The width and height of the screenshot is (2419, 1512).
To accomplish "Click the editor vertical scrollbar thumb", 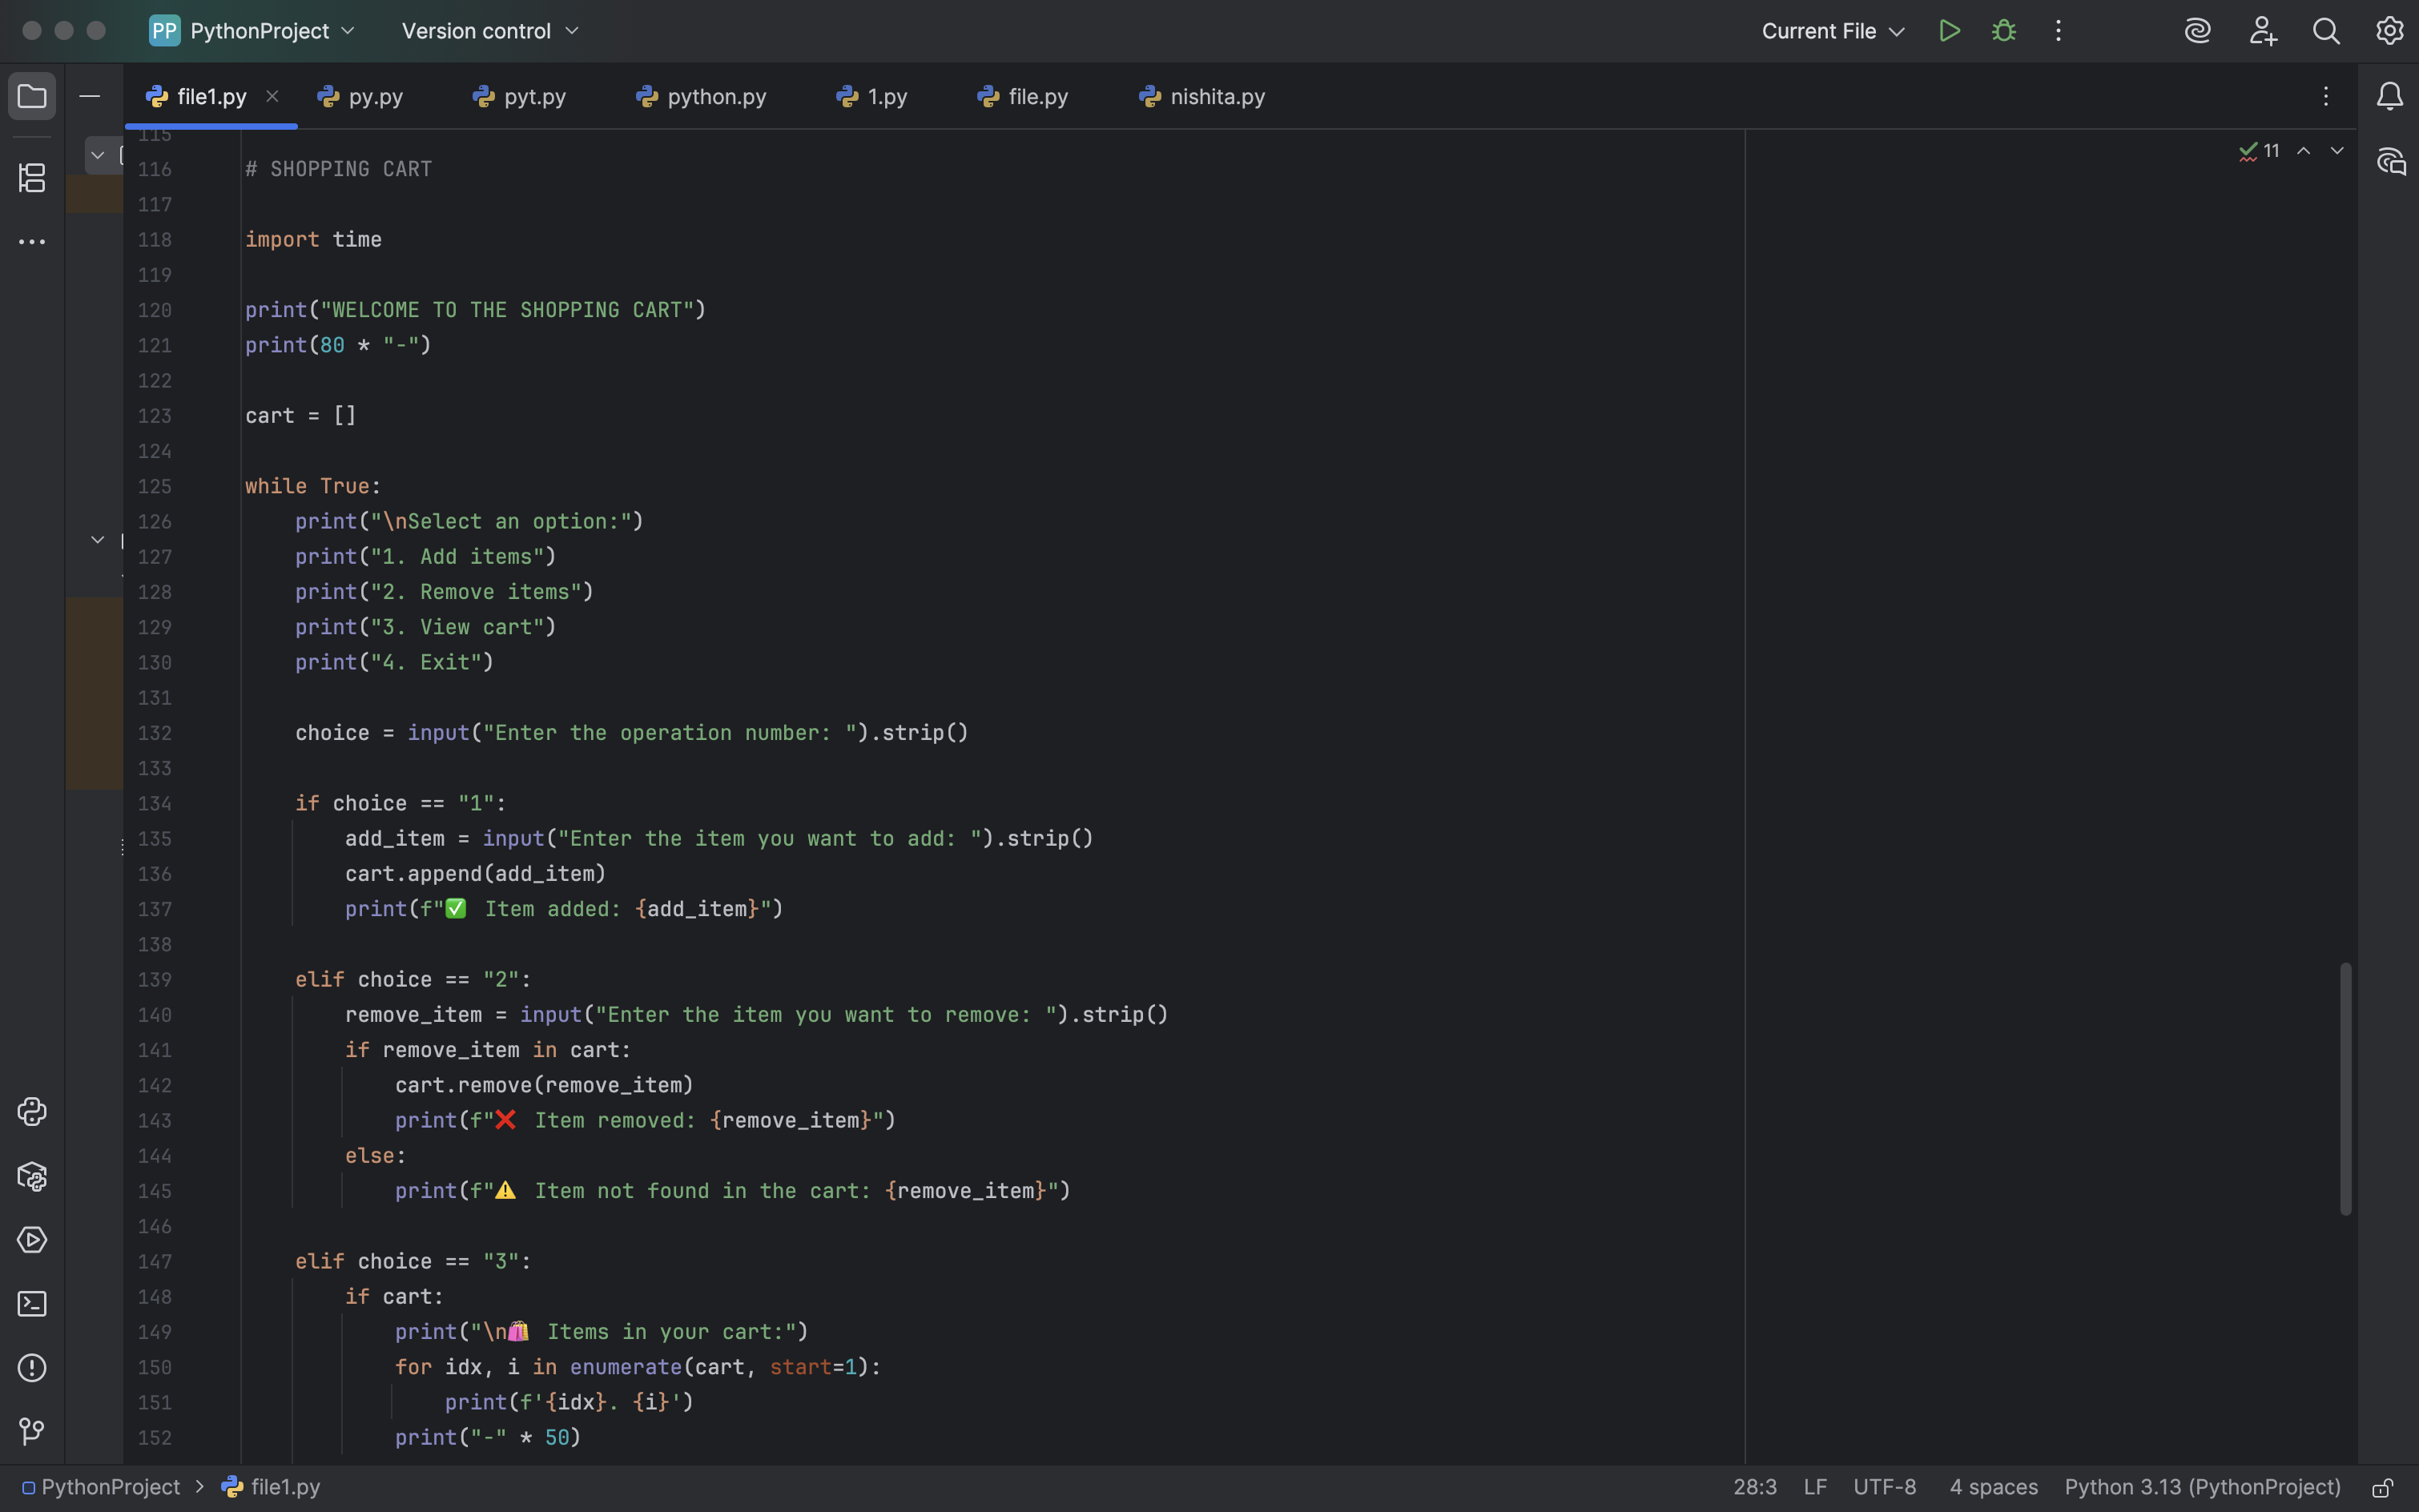I will click(x=2345, y=1088).
